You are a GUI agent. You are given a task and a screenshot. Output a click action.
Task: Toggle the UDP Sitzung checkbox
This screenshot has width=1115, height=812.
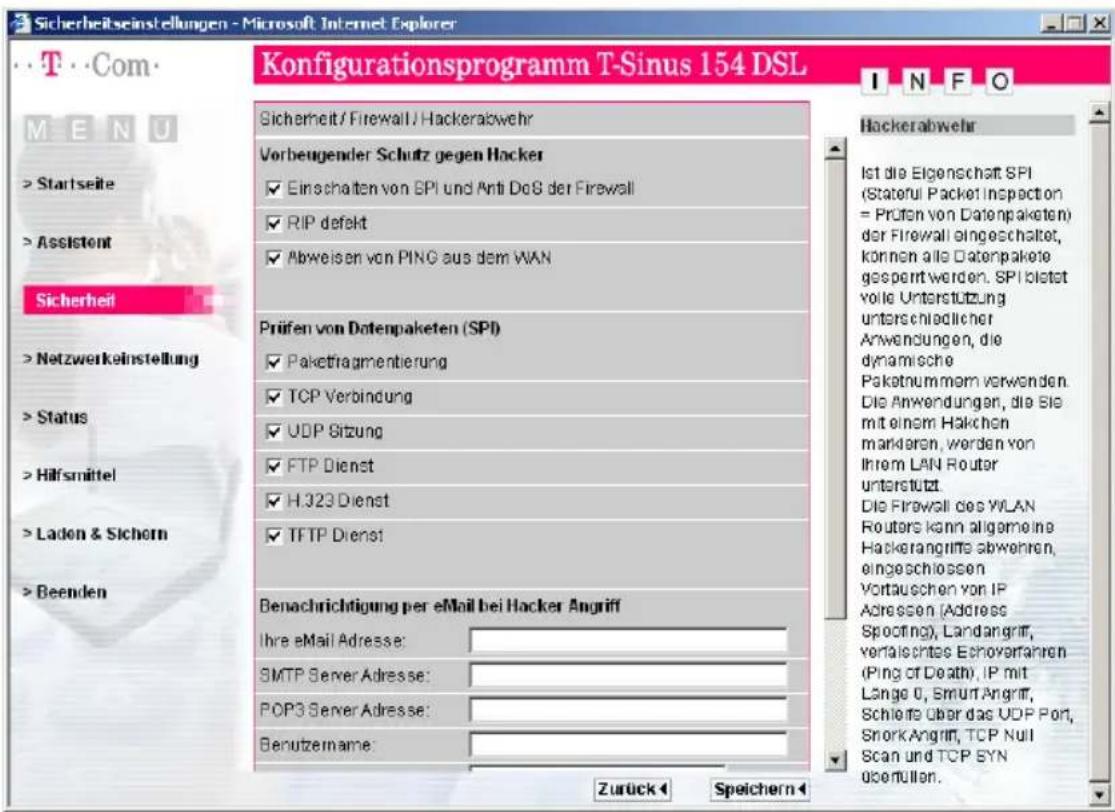click(274, 432)
